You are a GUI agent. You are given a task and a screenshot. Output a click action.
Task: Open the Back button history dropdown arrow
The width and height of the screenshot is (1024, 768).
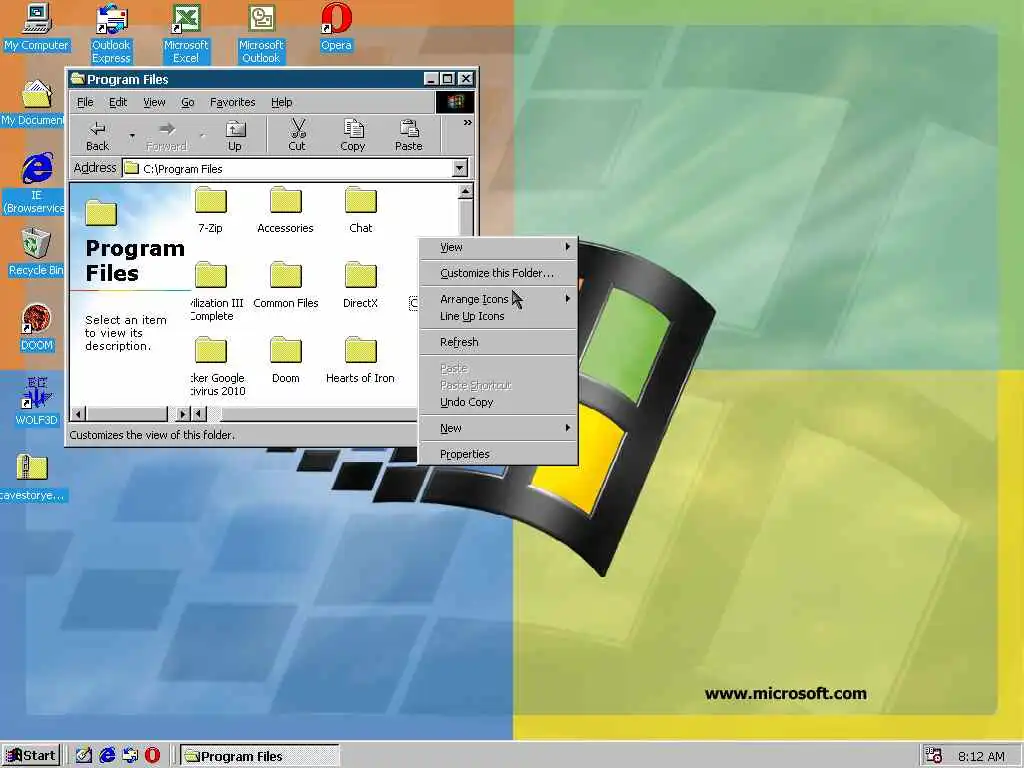[x=132, y=136]
